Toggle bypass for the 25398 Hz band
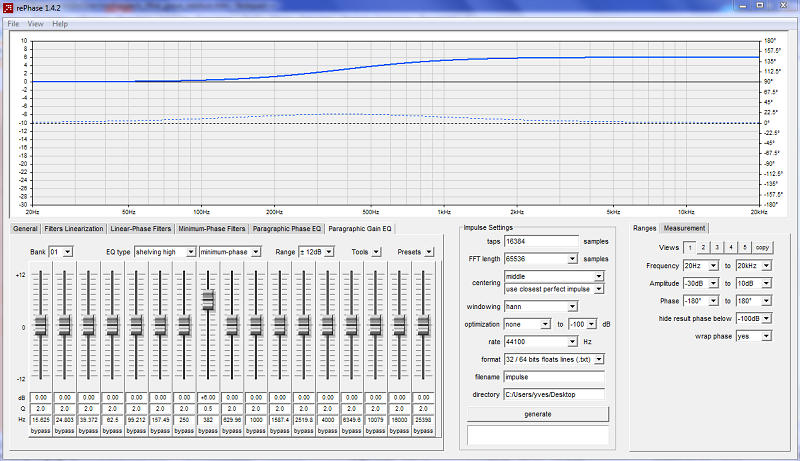Viewport: 800px width, 461px height. click(x=423, y=431)
